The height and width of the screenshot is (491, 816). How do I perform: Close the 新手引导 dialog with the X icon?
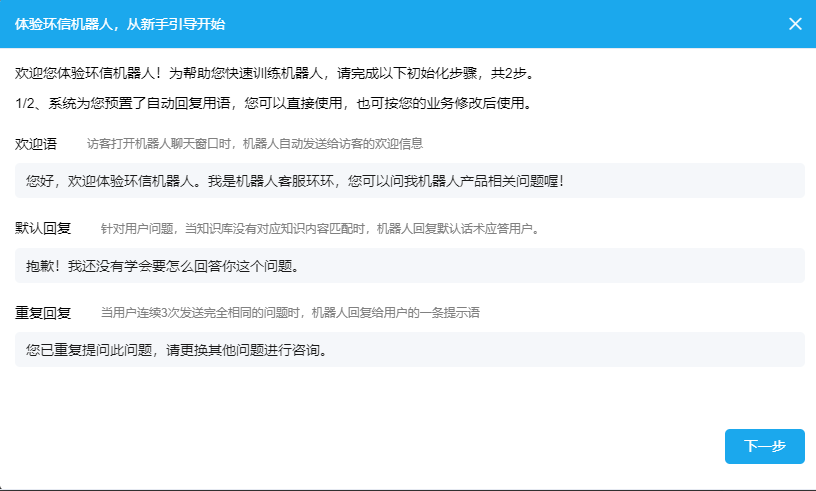795,24
